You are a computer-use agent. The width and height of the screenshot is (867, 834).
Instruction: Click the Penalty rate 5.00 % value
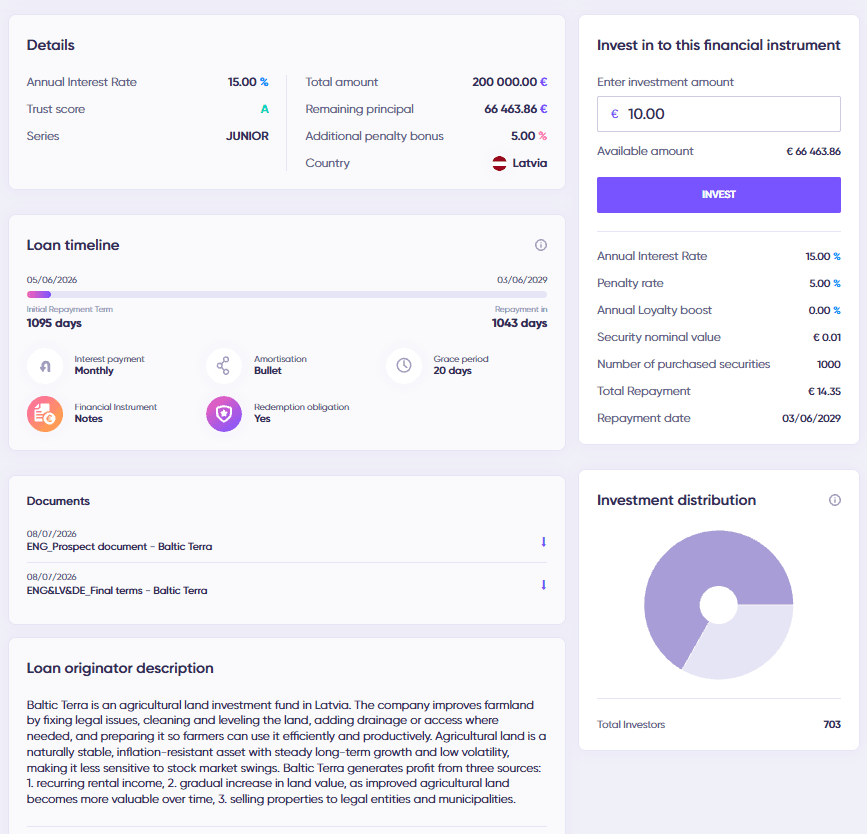click(x=824, y=283)
